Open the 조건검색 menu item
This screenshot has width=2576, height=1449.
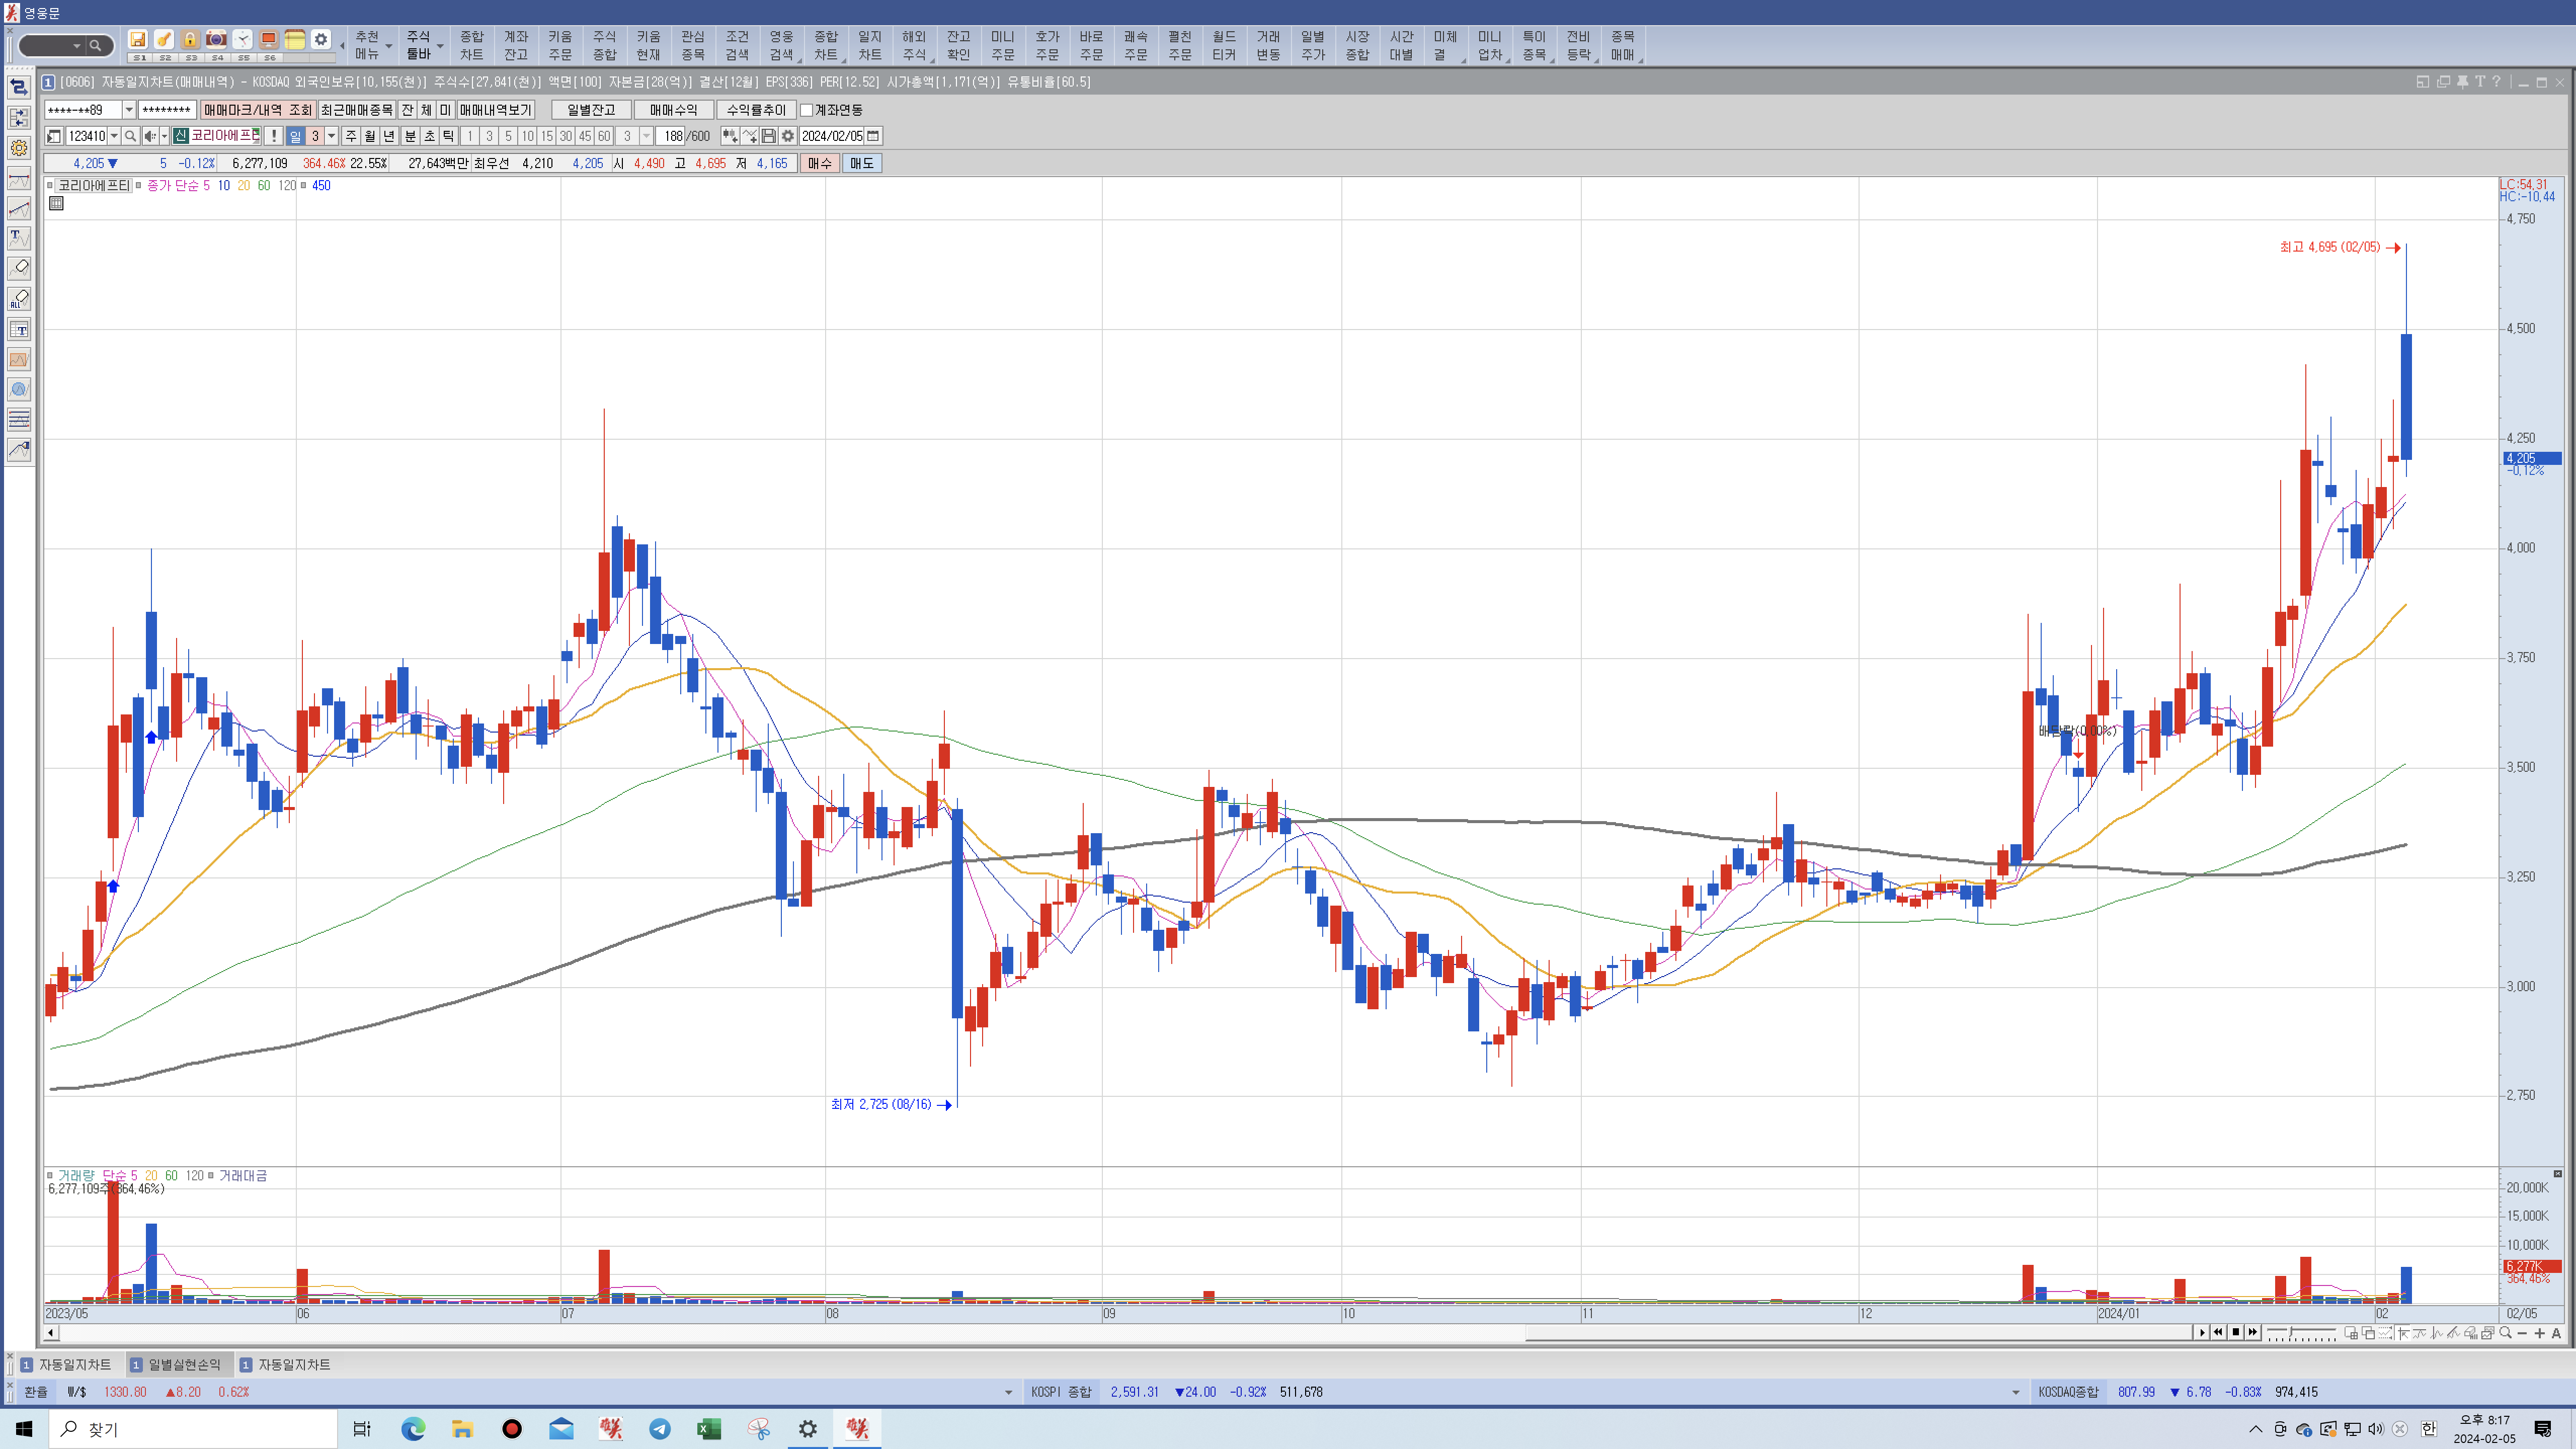(x=737, y=45)
